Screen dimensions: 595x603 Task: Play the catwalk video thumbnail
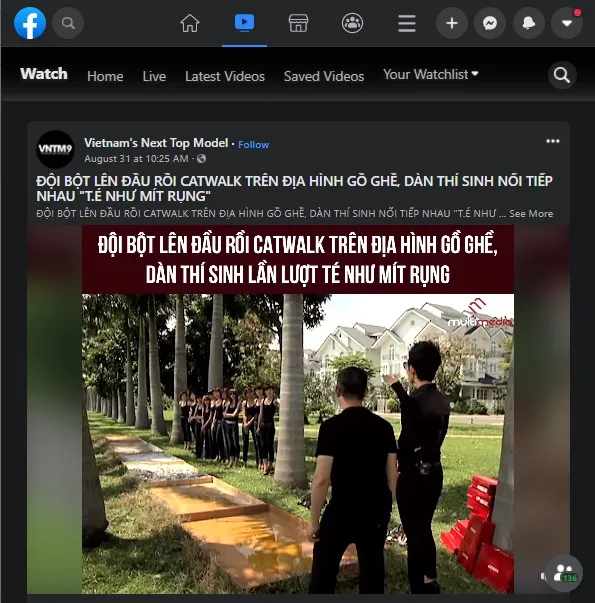pyautogui.click(x=298, y=410)
